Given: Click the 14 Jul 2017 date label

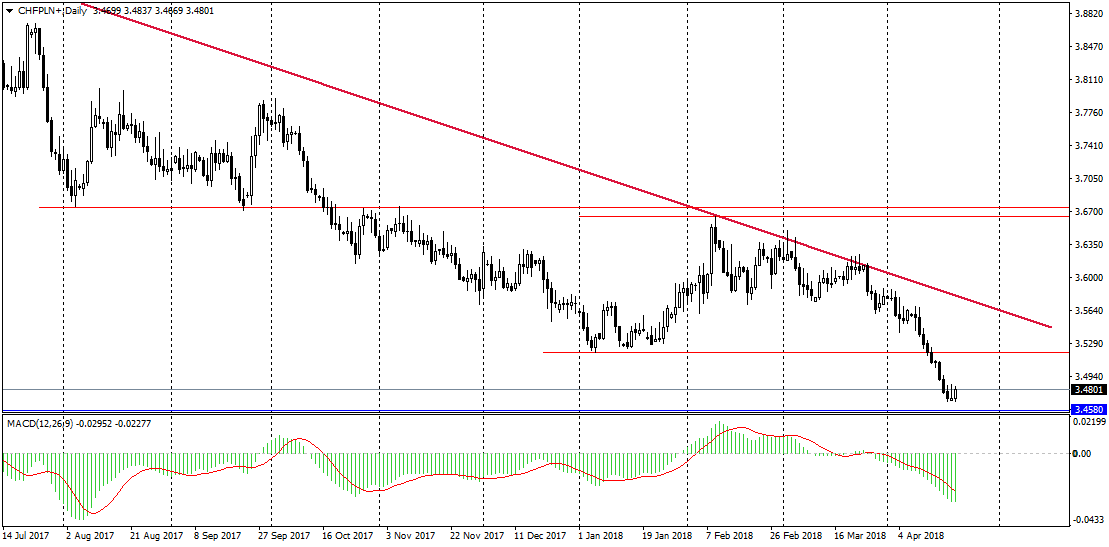Looking at the screenshot, I should [x=24, y=536].
